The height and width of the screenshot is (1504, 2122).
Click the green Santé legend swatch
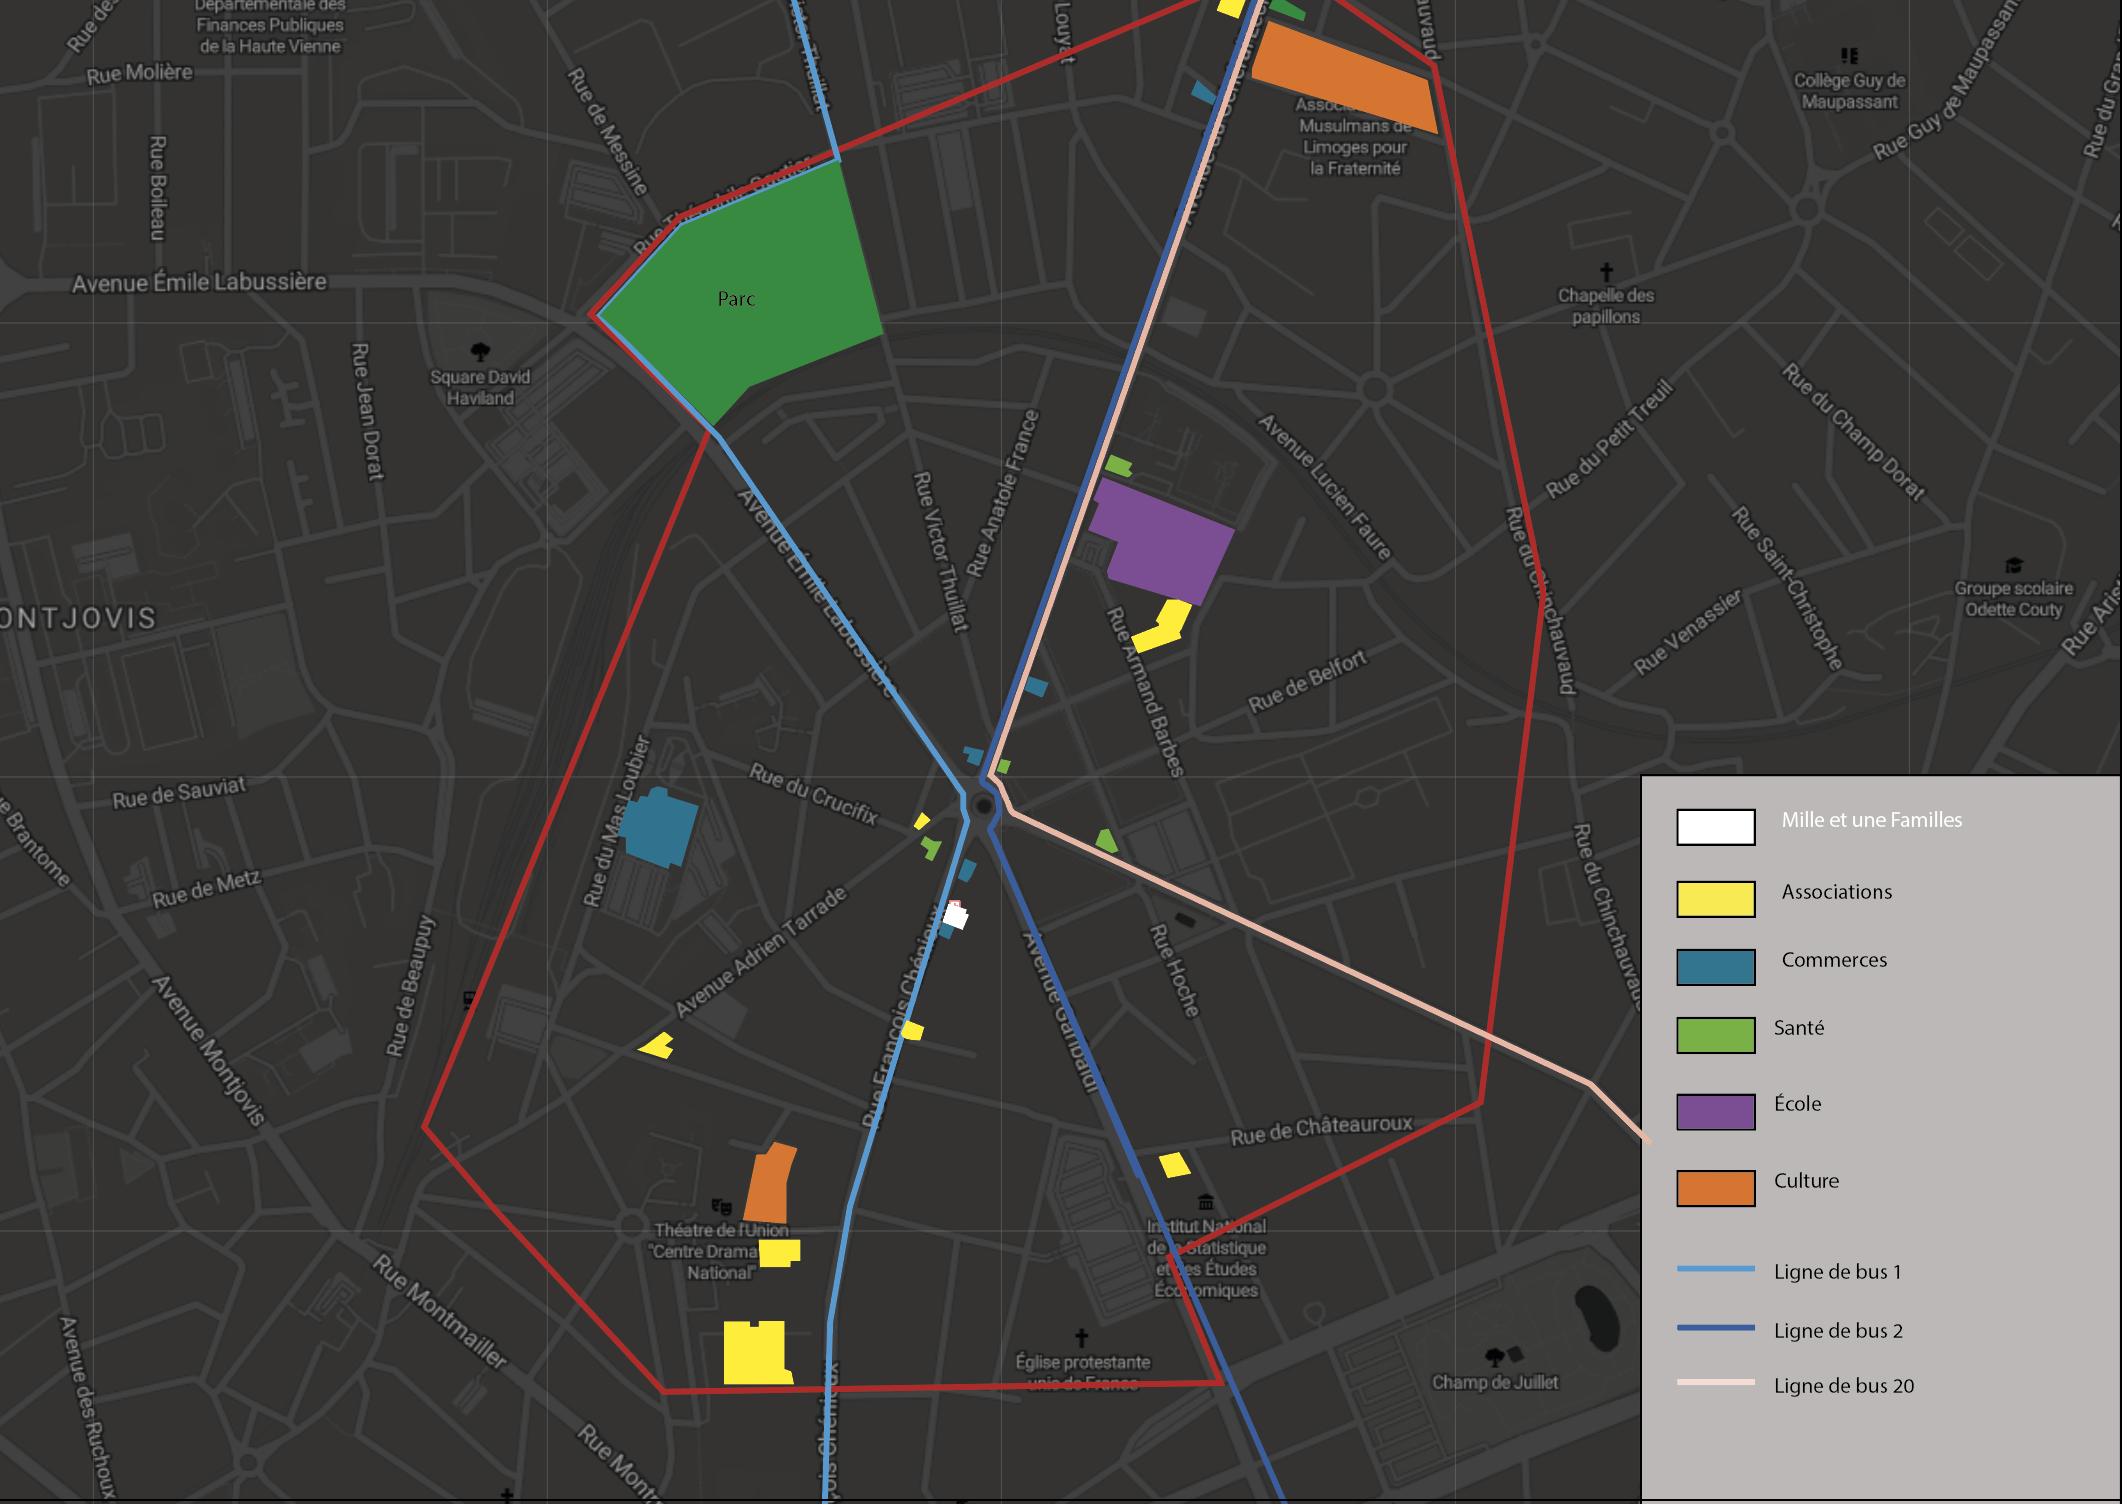pyautogui.click(x=1715, y=1035)
